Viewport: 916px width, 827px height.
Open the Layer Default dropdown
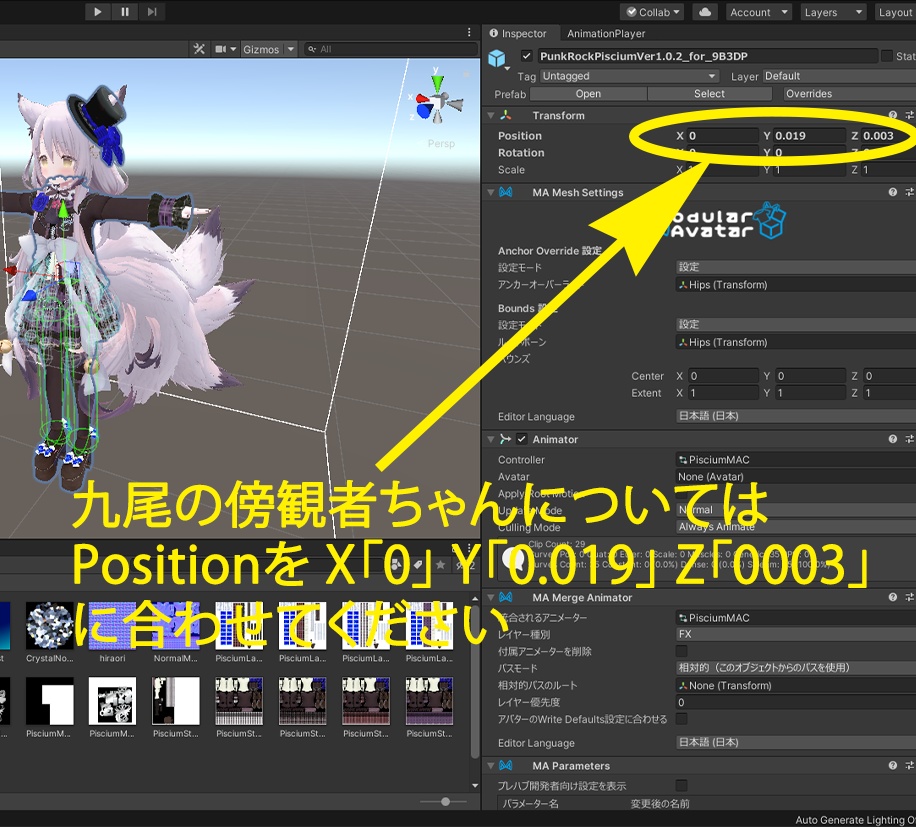(x=839, y=76)
